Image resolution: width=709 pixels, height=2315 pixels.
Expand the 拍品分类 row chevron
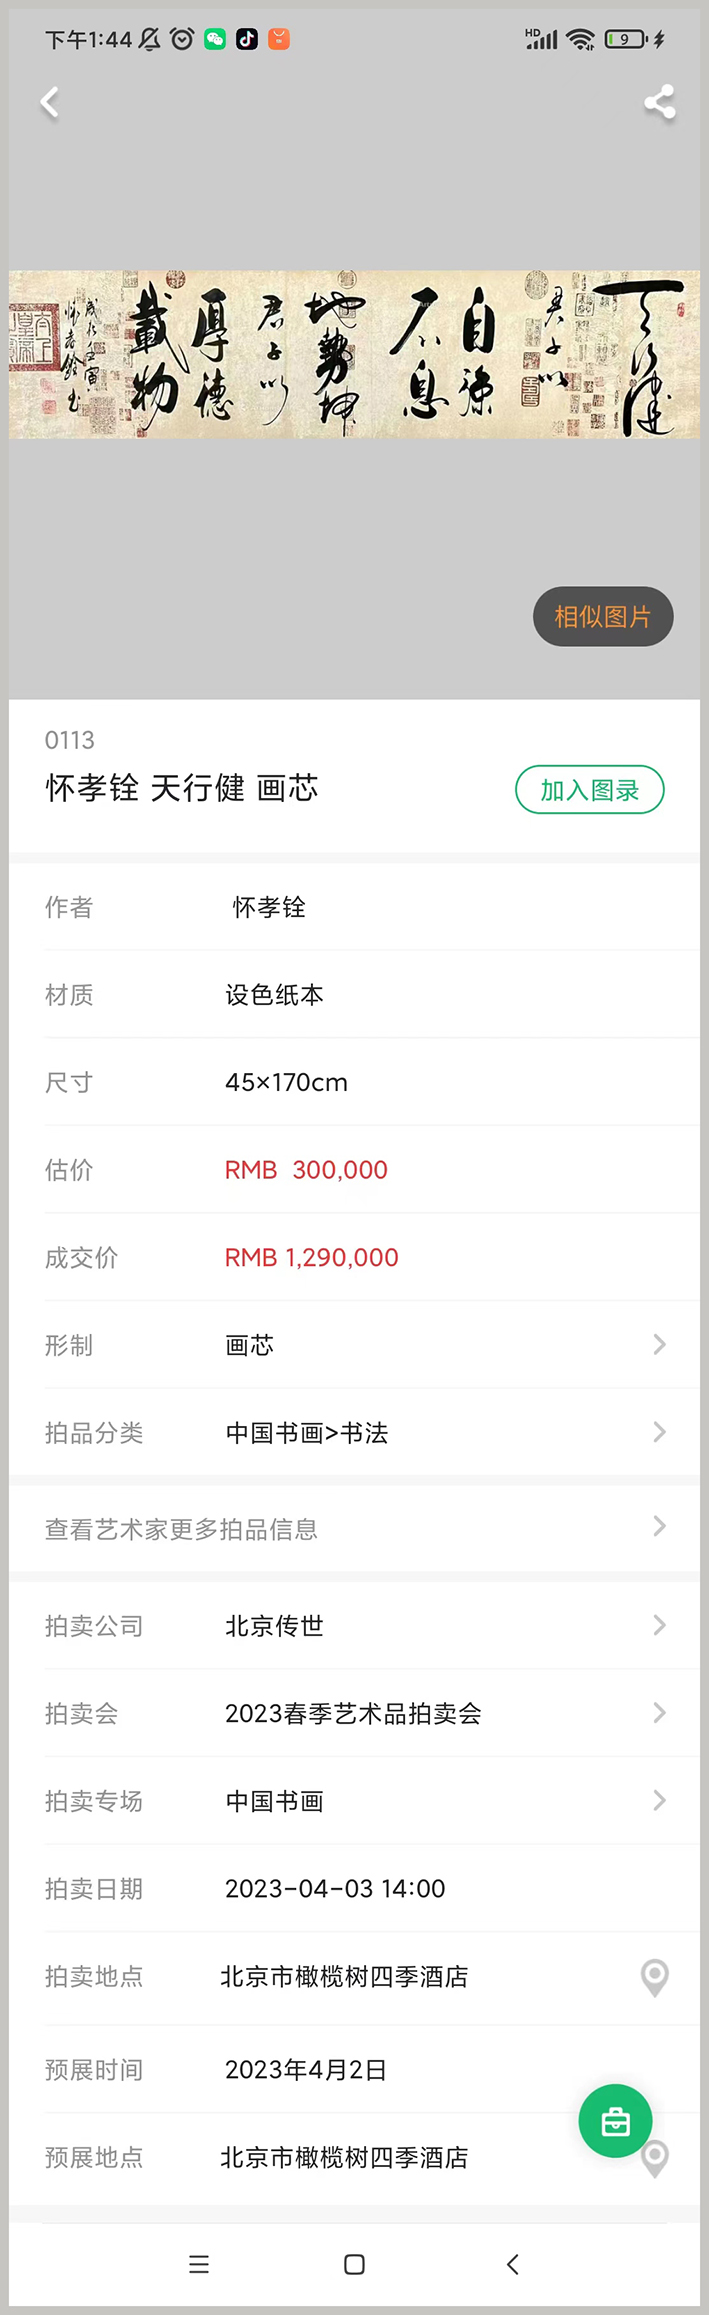coord(659,1432)
